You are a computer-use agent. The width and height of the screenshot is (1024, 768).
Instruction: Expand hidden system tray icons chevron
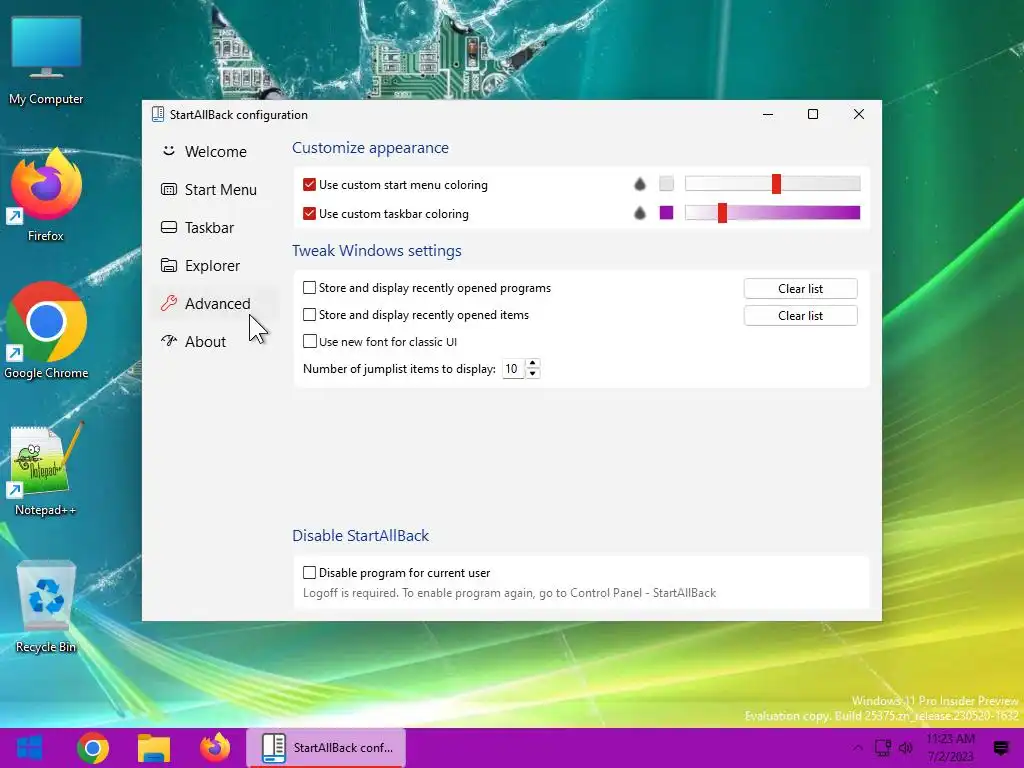[857, 748]
